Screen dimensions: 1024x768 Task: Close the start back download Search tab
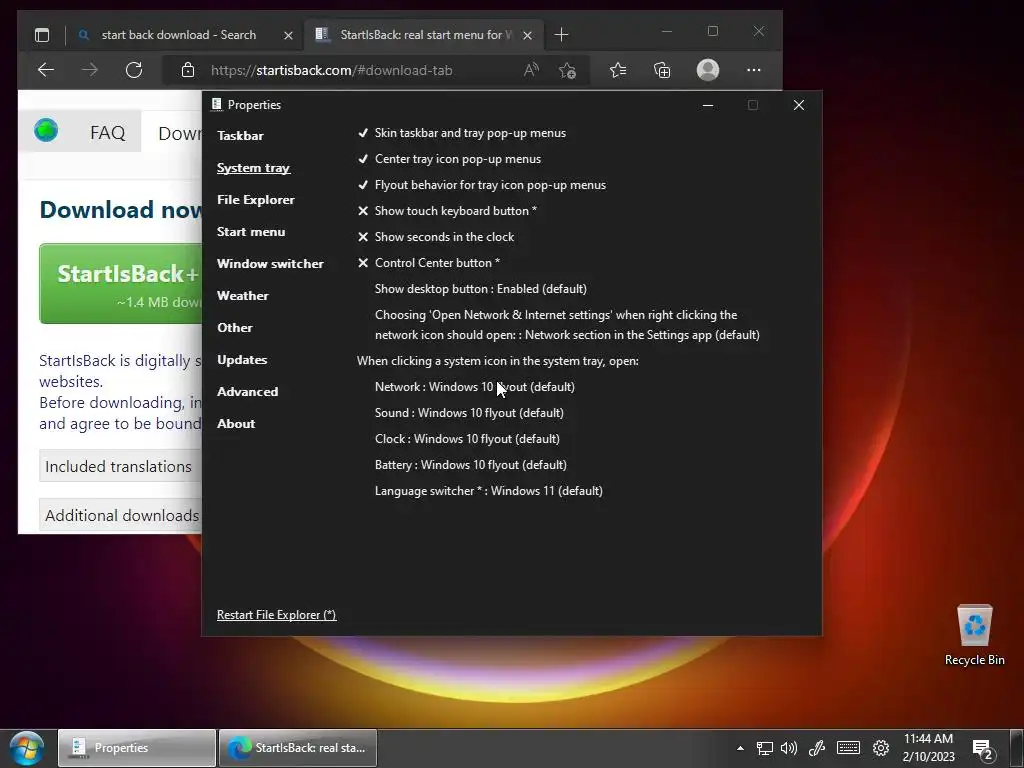[x=288, y=35]
